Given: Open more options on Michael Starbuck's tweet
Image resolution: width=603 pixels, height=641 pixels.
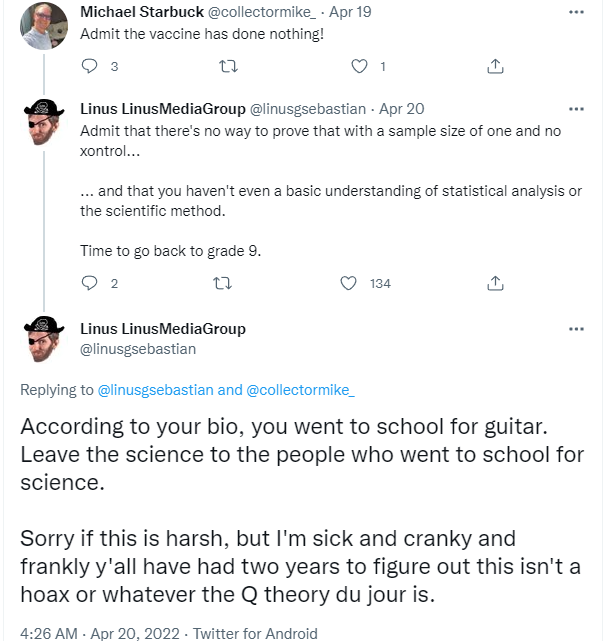Looking at the screenshot, I should [576, 12].
